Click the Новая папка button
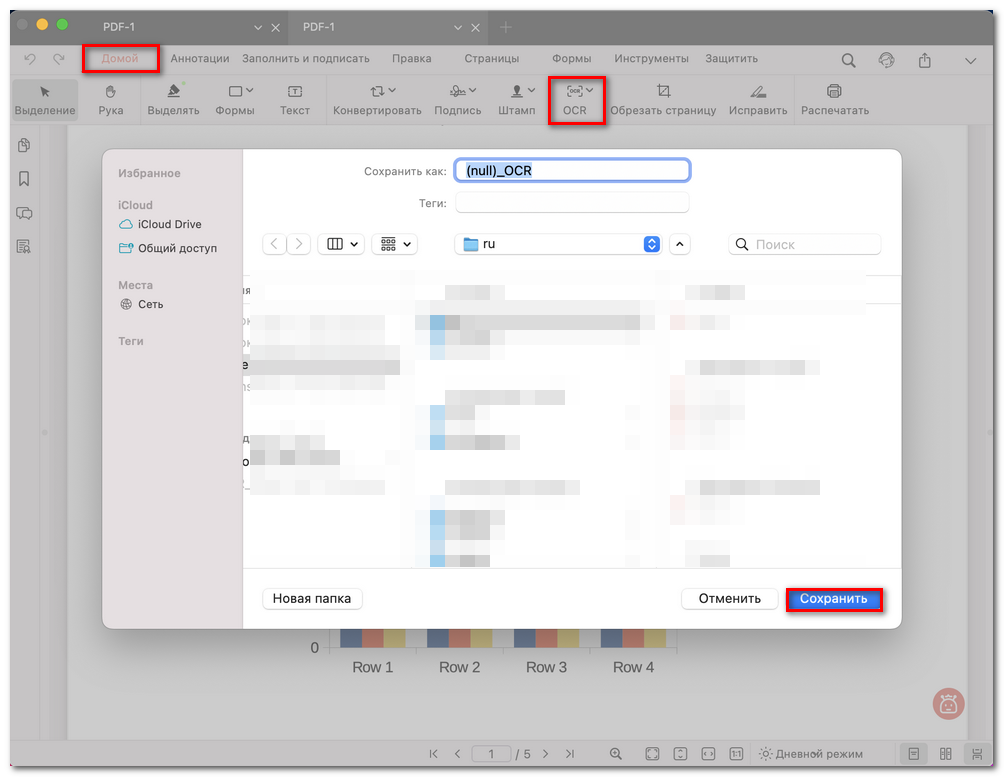This screenshot has width=1004, height=777. pyautogui.click(x=312, y=598)
